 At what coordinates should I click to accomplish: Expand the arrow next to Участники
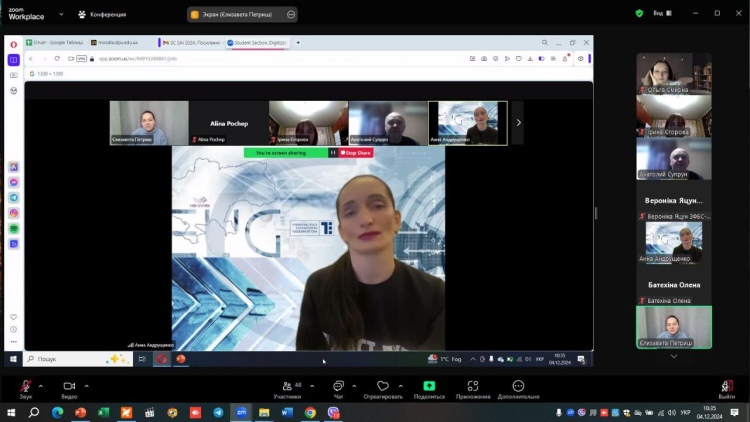coord(311,385)
